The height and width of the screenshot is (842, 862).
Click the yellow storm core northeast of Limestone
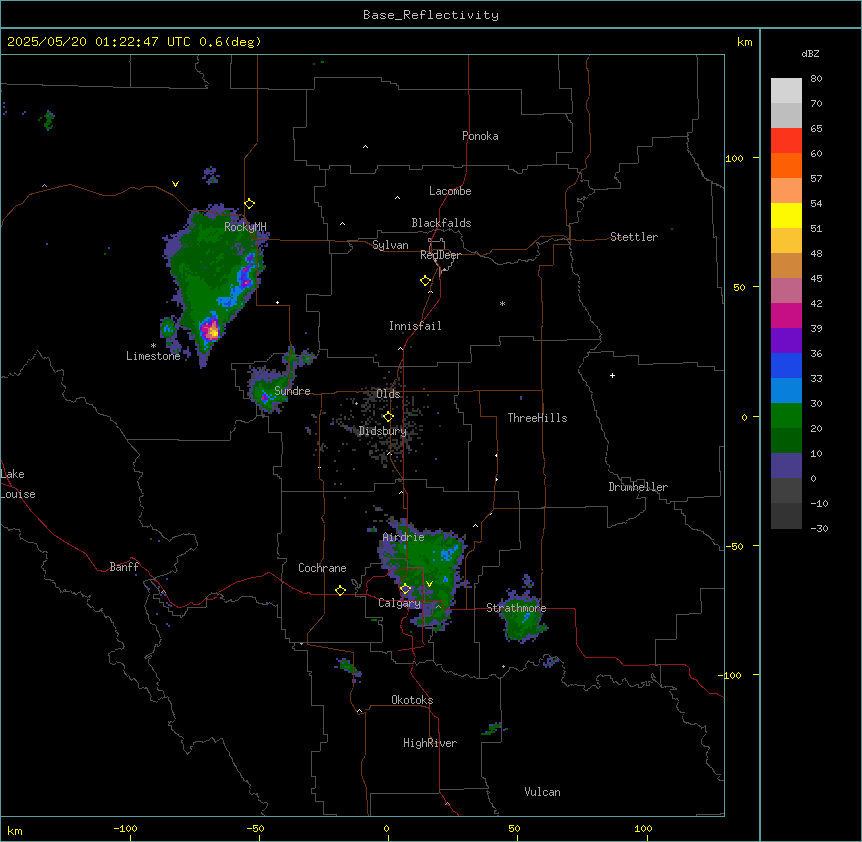[212, 330]
